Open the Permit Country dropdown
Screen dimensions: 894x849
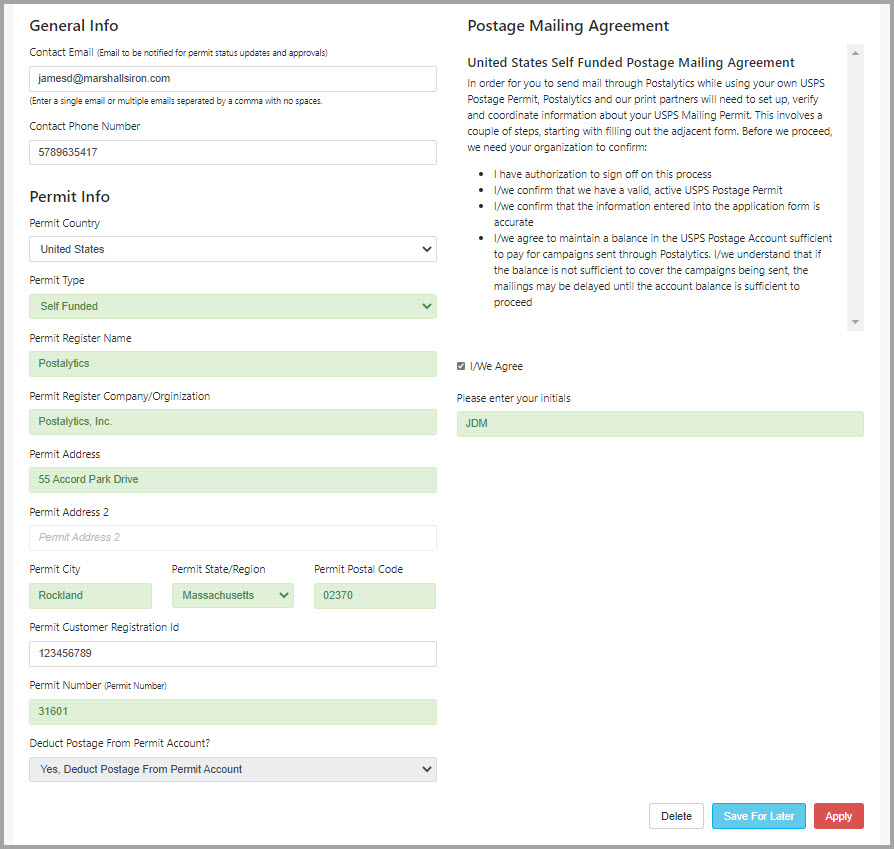click(x=233, y=249)
